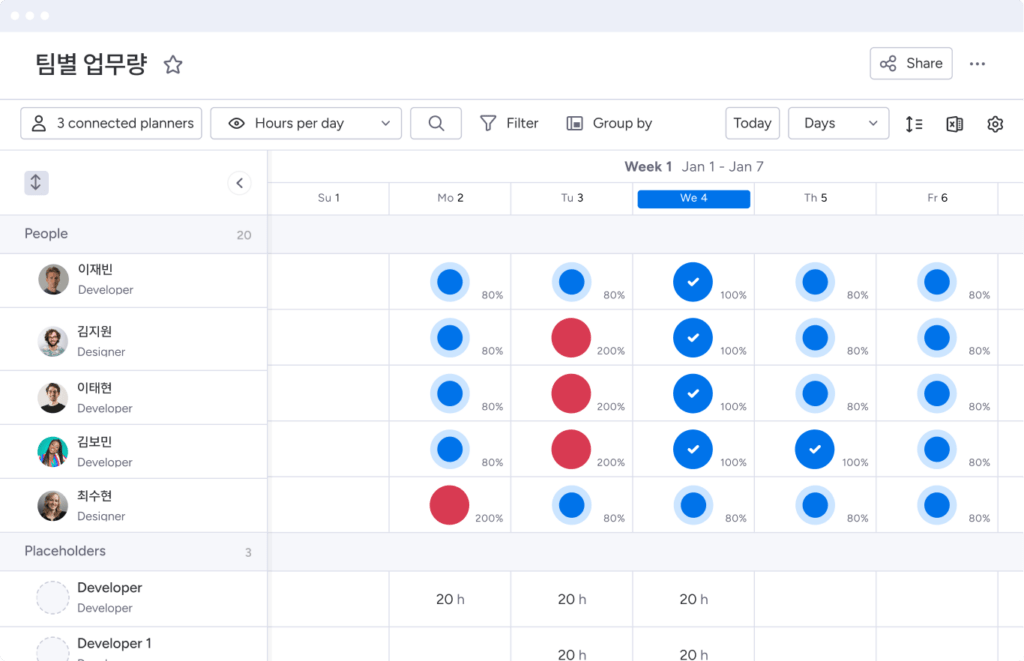Click 김보민's checked Thursday 100% circle
The image size is (1024, 661).
(x=815, y=450)
